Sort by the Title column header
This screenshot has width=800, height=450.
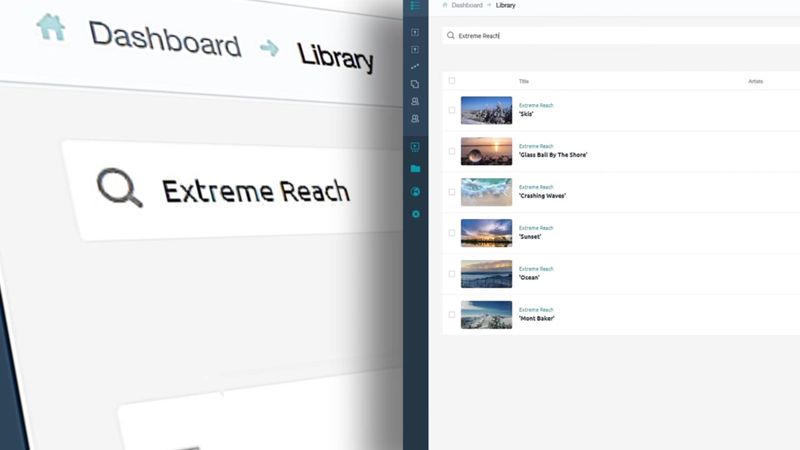tap(523, 81)
